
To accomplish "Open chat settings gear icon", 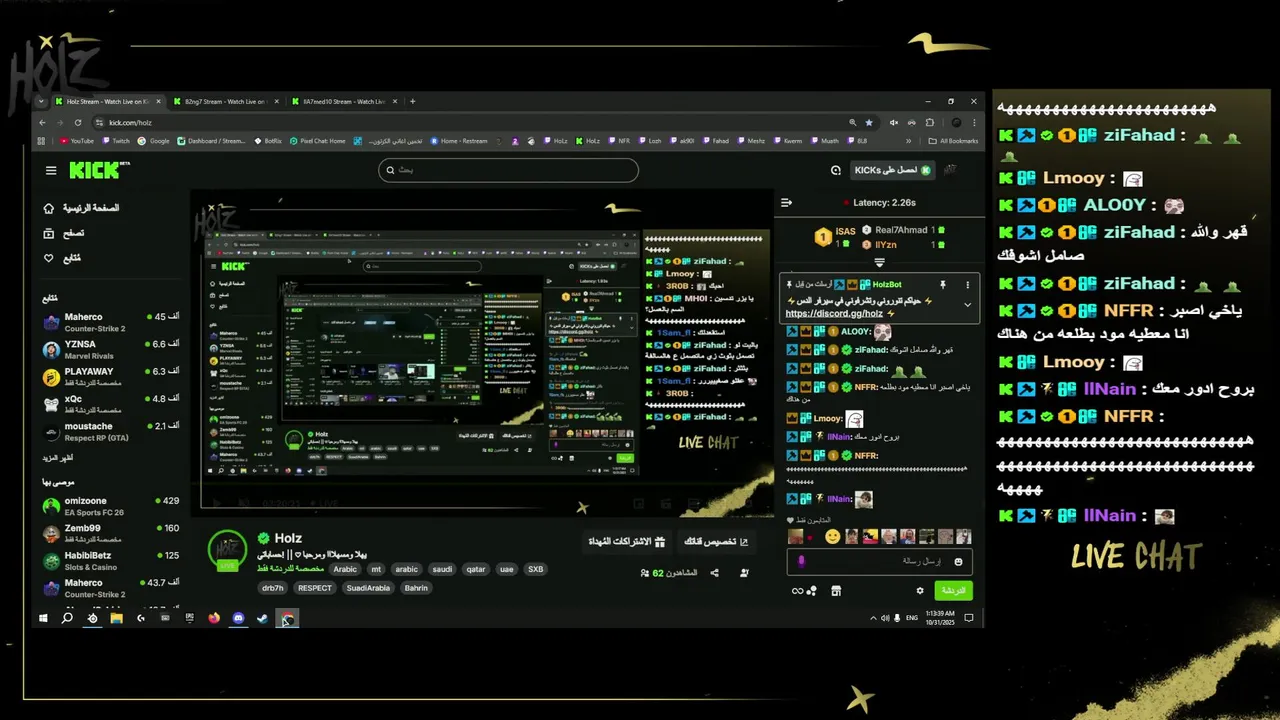I will point(920,591).
